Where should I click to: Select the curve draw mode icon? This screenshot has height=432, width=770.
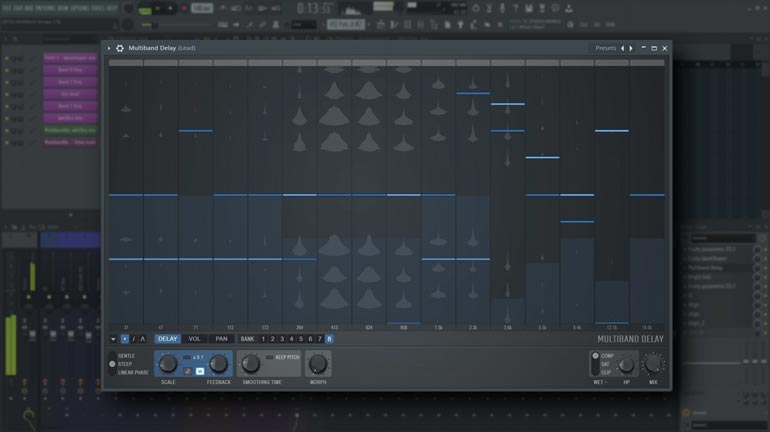point(142,339)
